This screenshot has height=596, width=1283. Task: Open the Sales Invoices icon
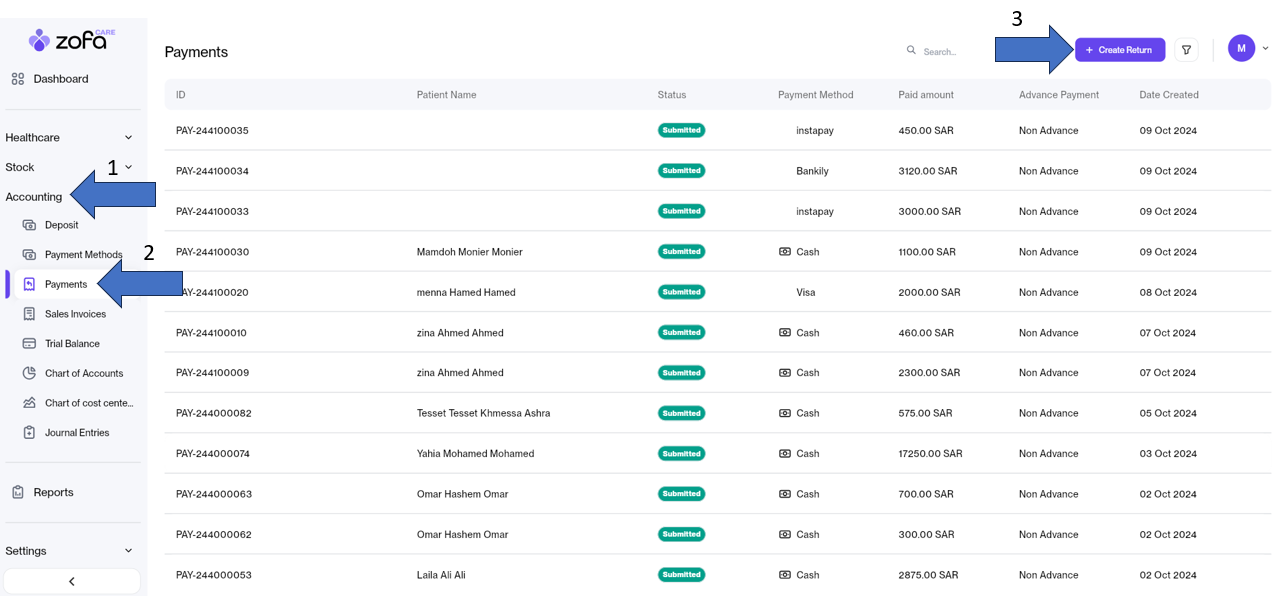[29, 314]
